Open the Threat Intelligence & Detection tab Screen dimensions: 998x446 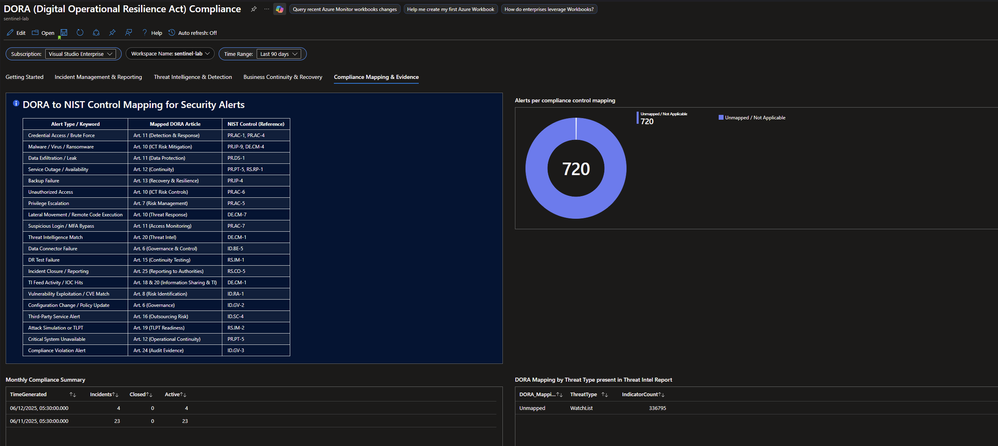tap(193, 77)
